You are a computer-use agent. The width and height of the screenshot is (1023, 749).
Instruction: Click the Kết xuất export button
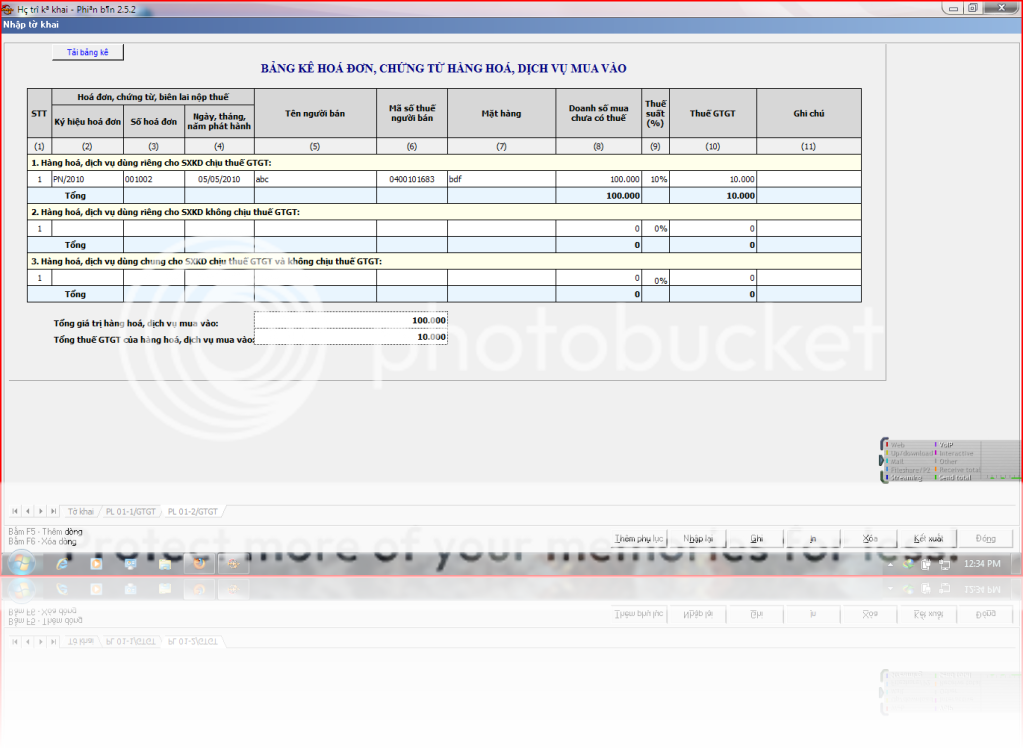point(928,538)
